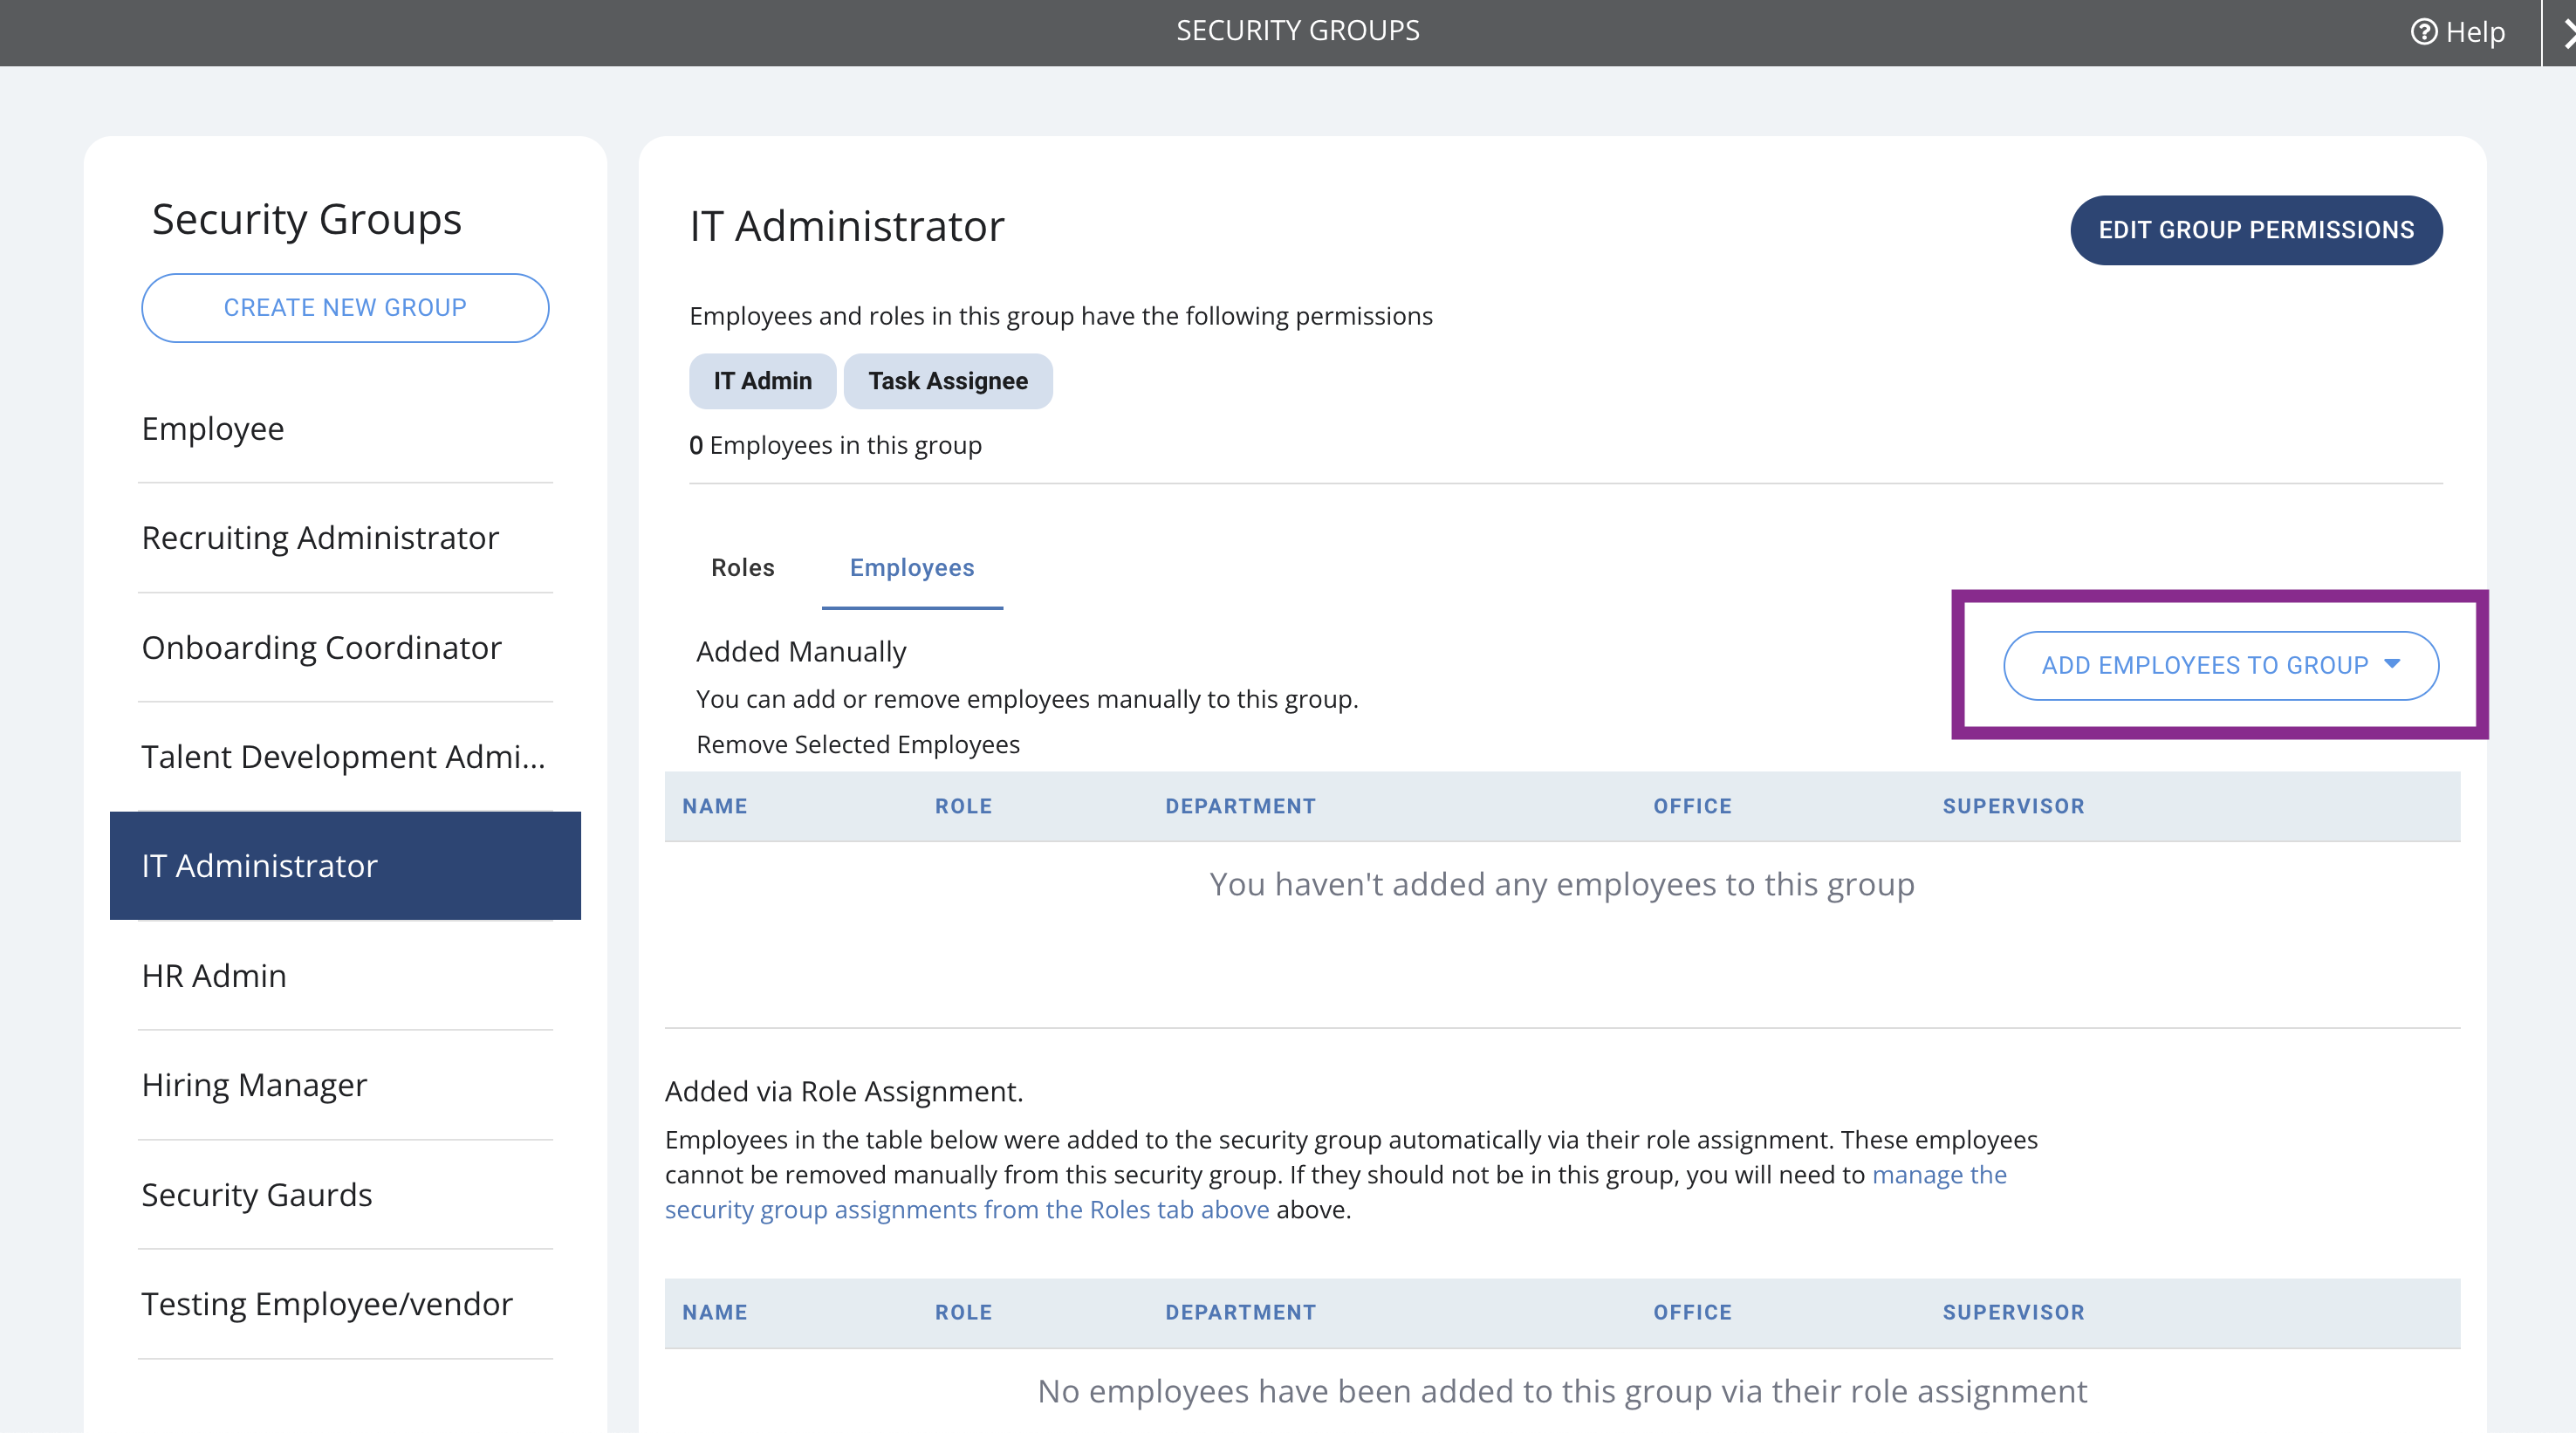Image resolution: width=2576 pixels, height=1433 pixels.
Task: Open Onboarding Coordinator group
Action: click(x=345, y=648)
